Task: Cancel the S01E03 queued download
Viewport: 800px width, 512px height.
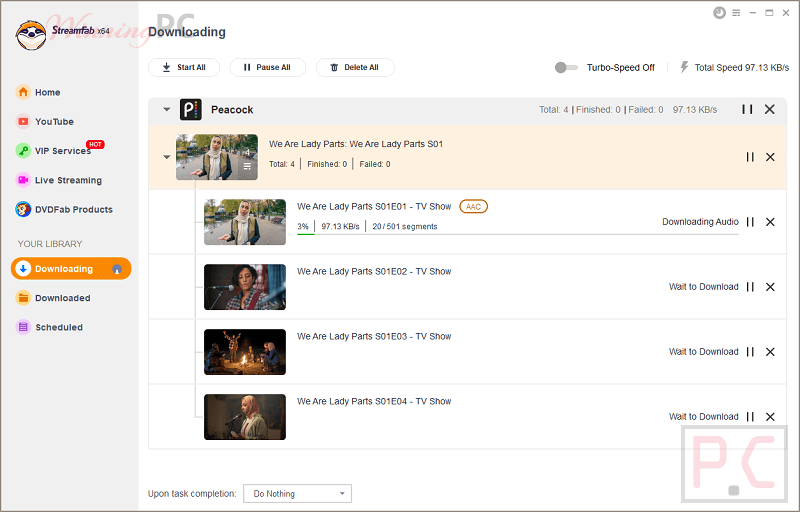Action: [770, 352]
